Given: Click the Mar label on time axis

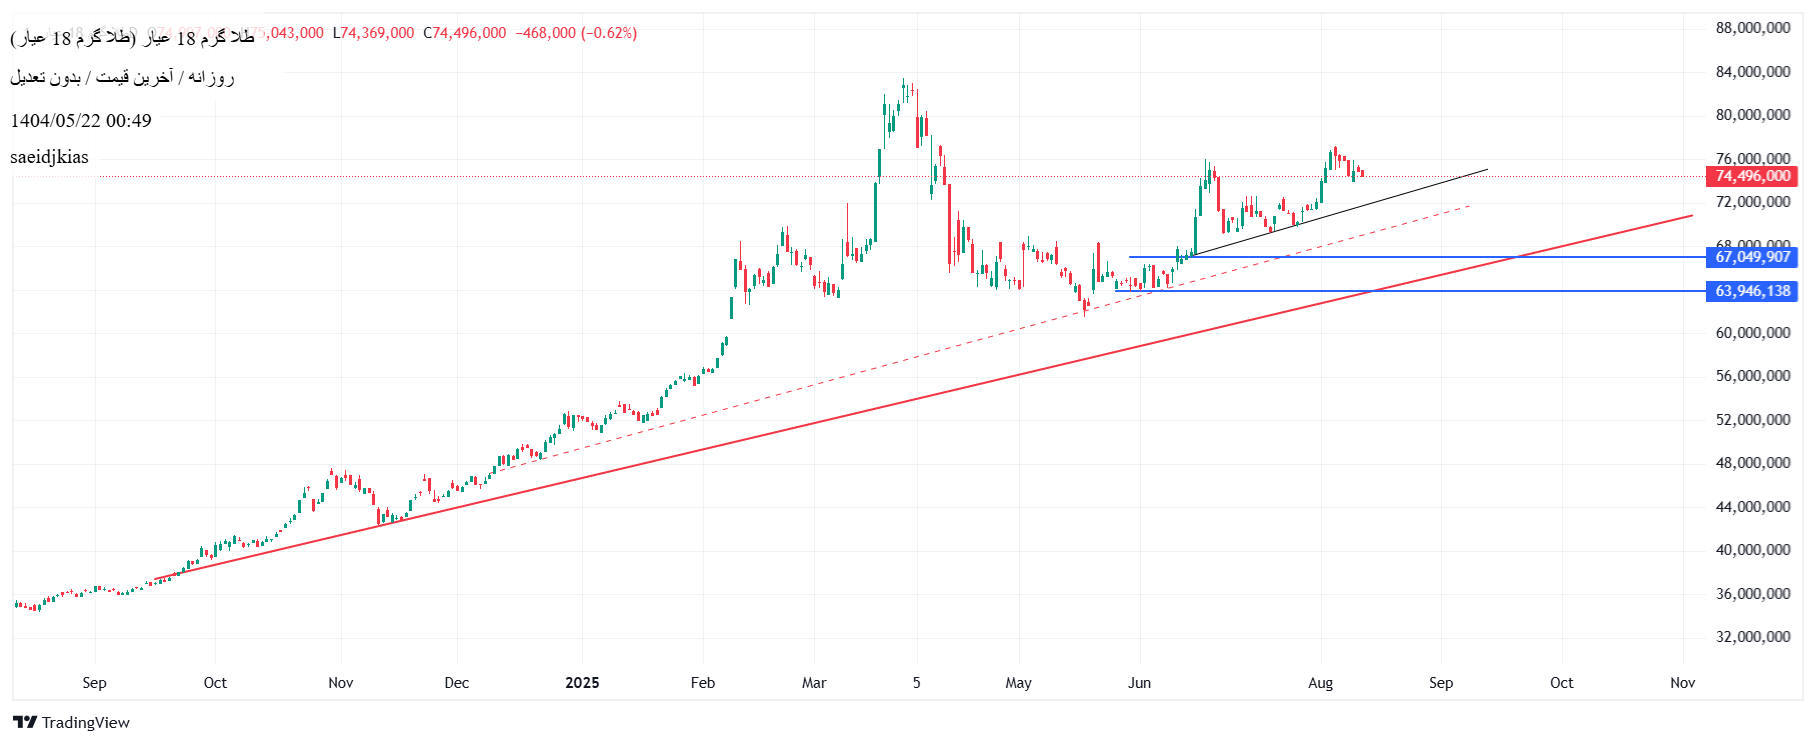Looking at the screenshot, I should tap(814, 683).
